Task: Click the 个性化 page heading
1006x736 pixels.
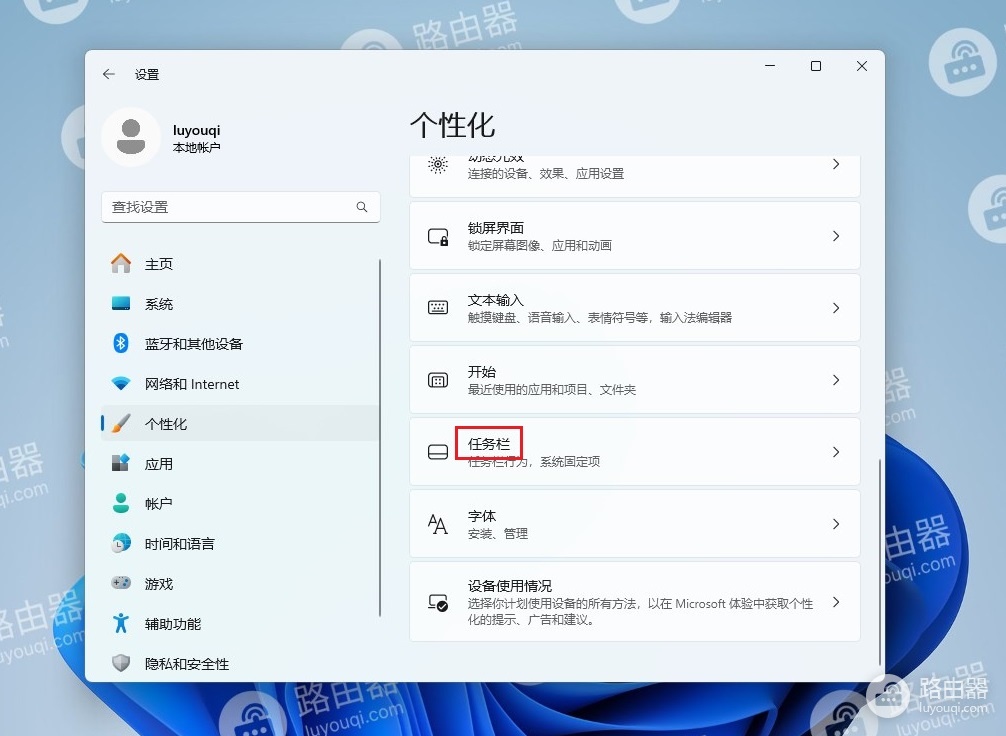Action: (x=452, y=125)
